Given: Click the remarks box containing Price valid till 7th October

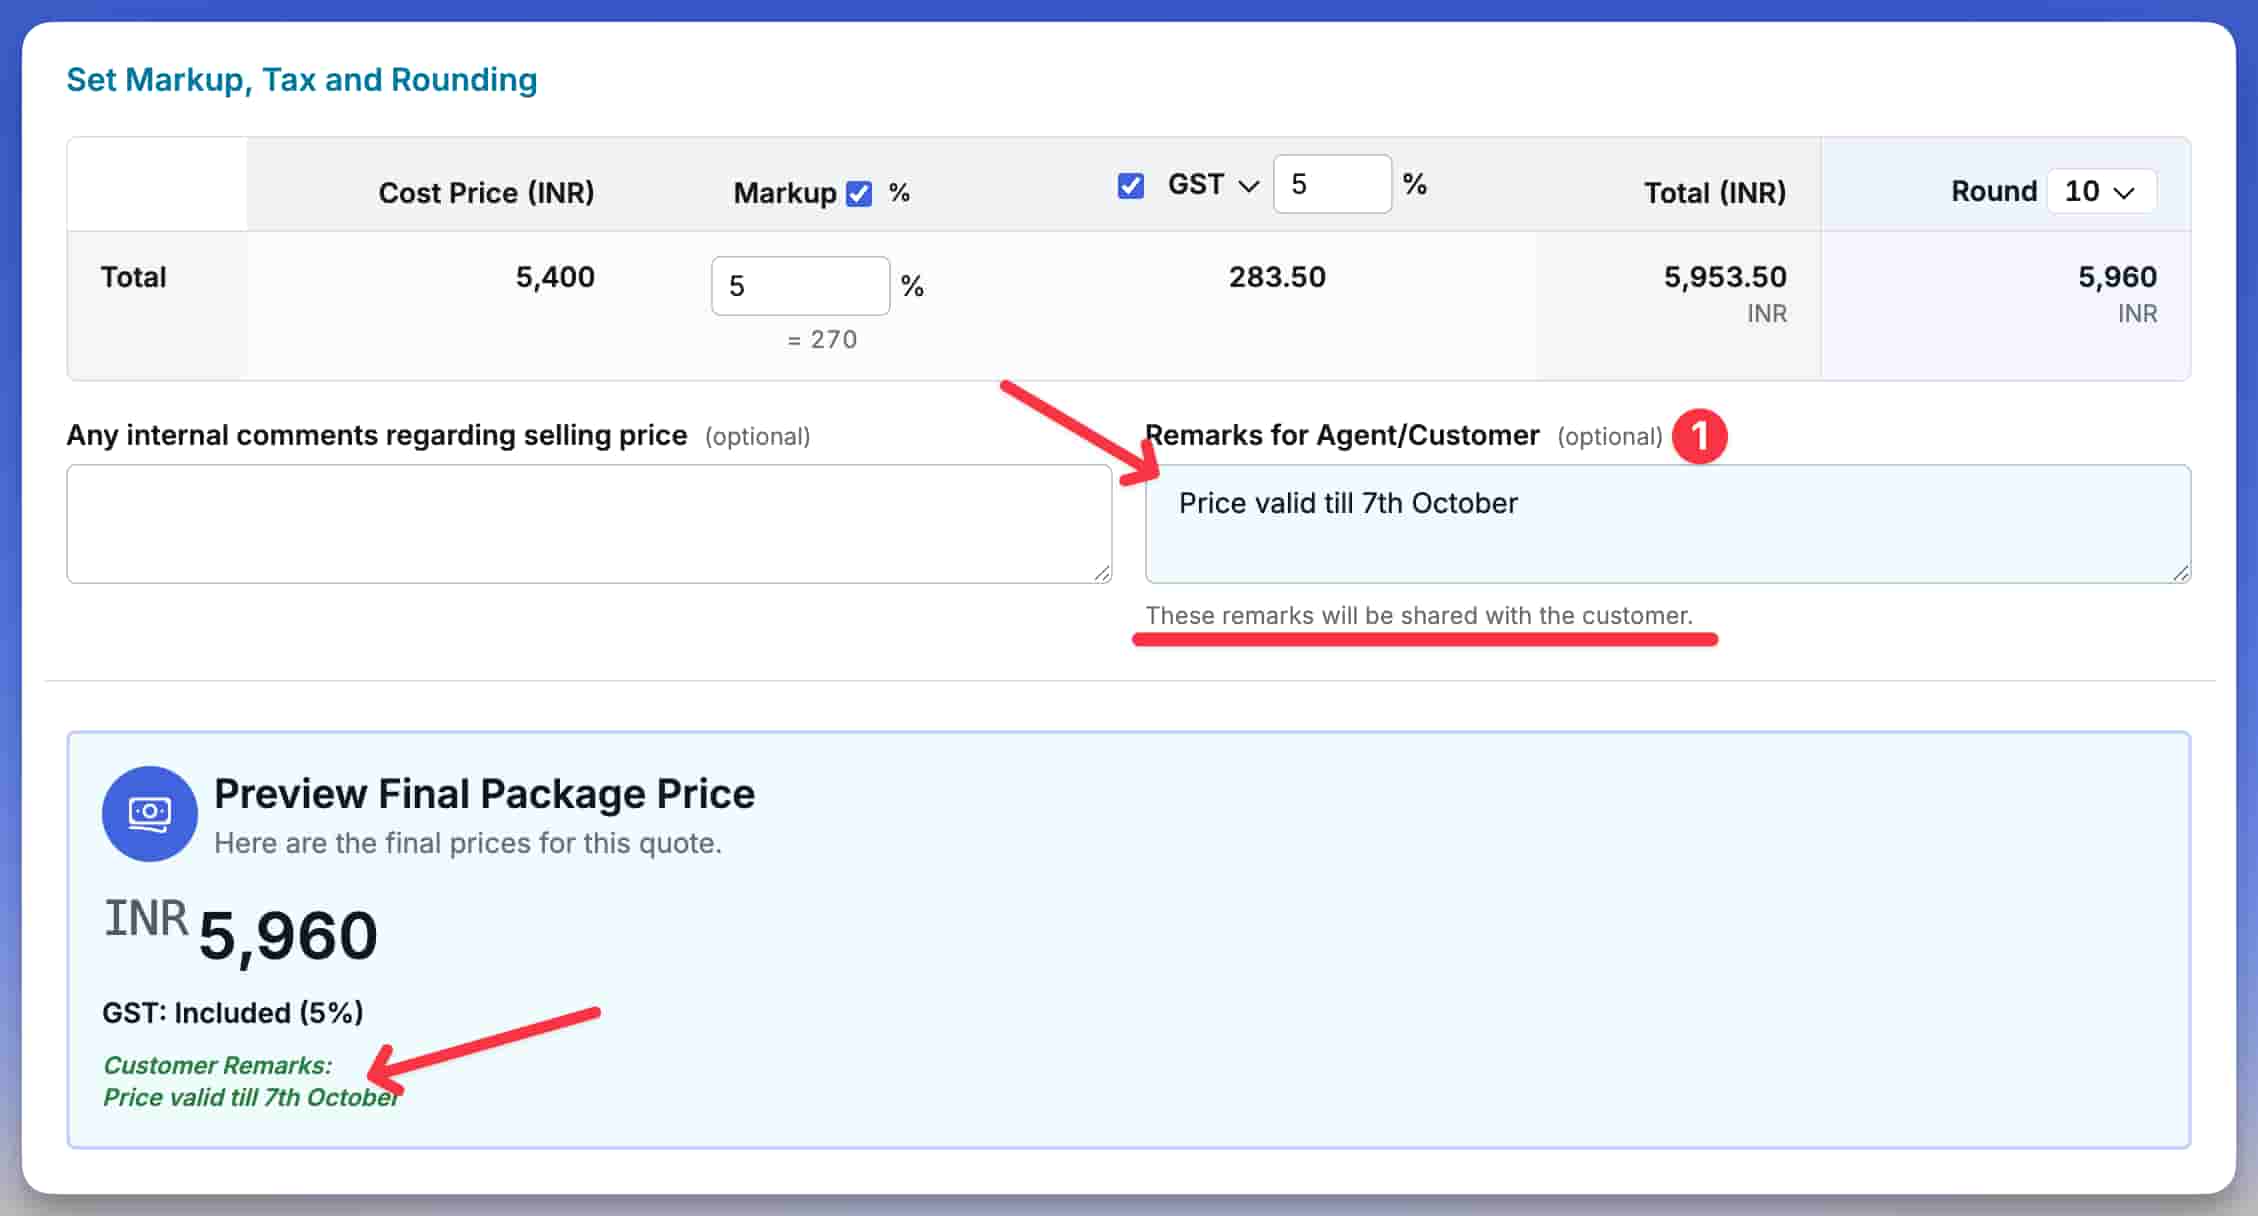Looking at the screenshot, I should 1665,524.
